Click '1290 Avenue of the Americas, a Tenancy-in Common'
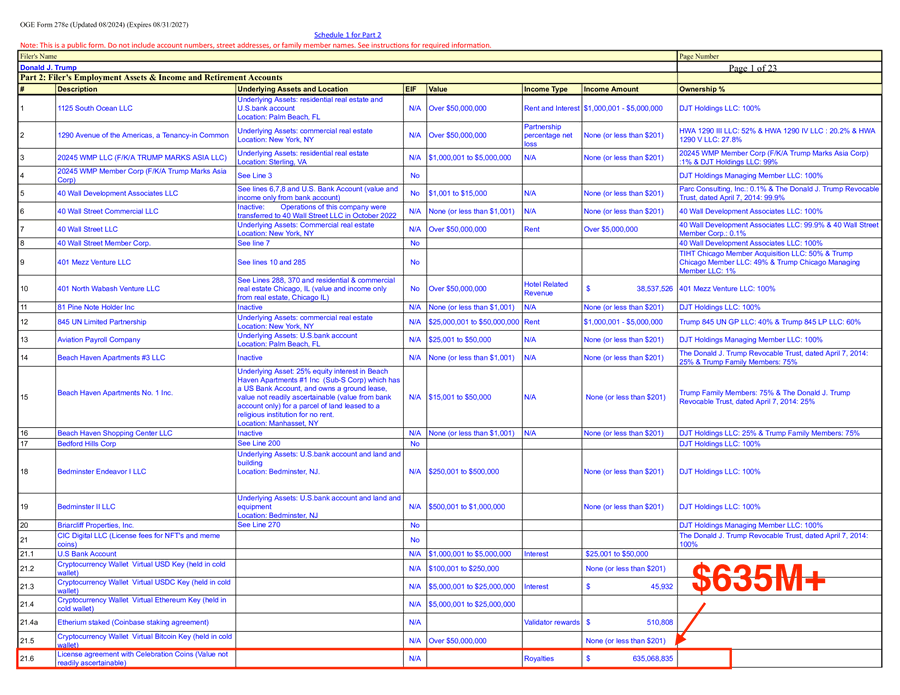 [x=143, y=135]
